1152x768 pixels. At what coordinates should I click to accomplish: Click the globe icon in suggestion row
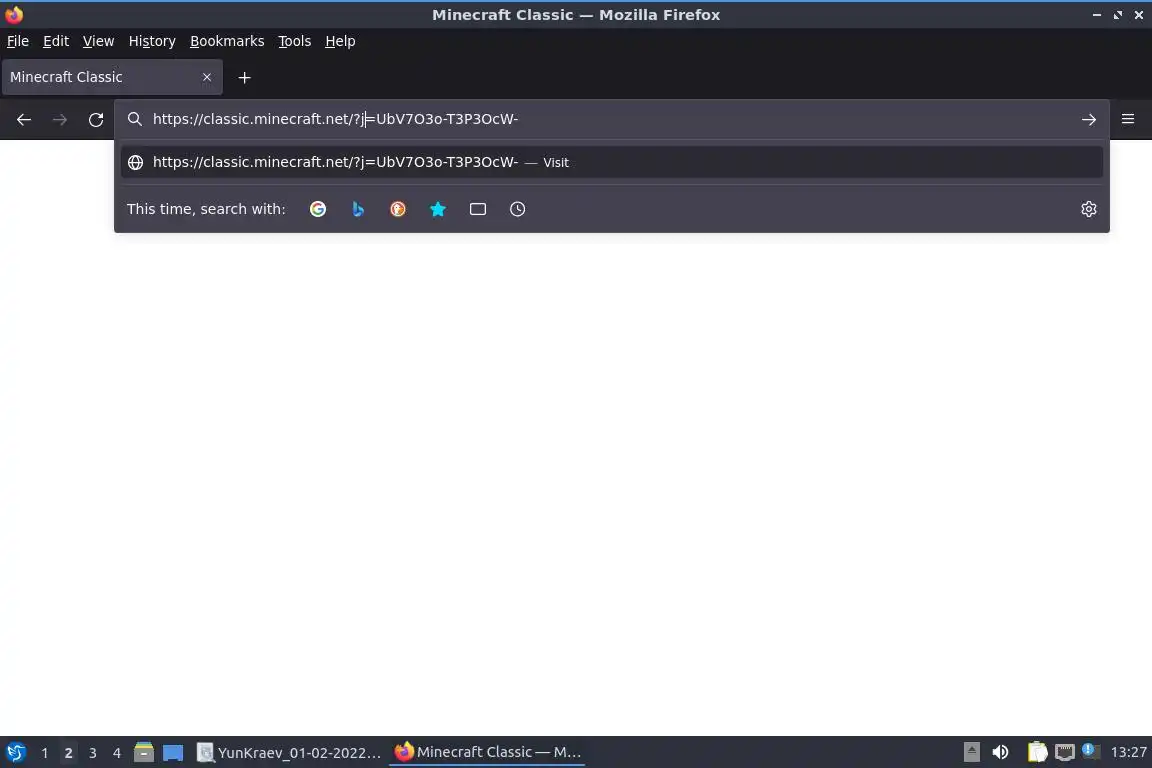click(x=135, y=162)
